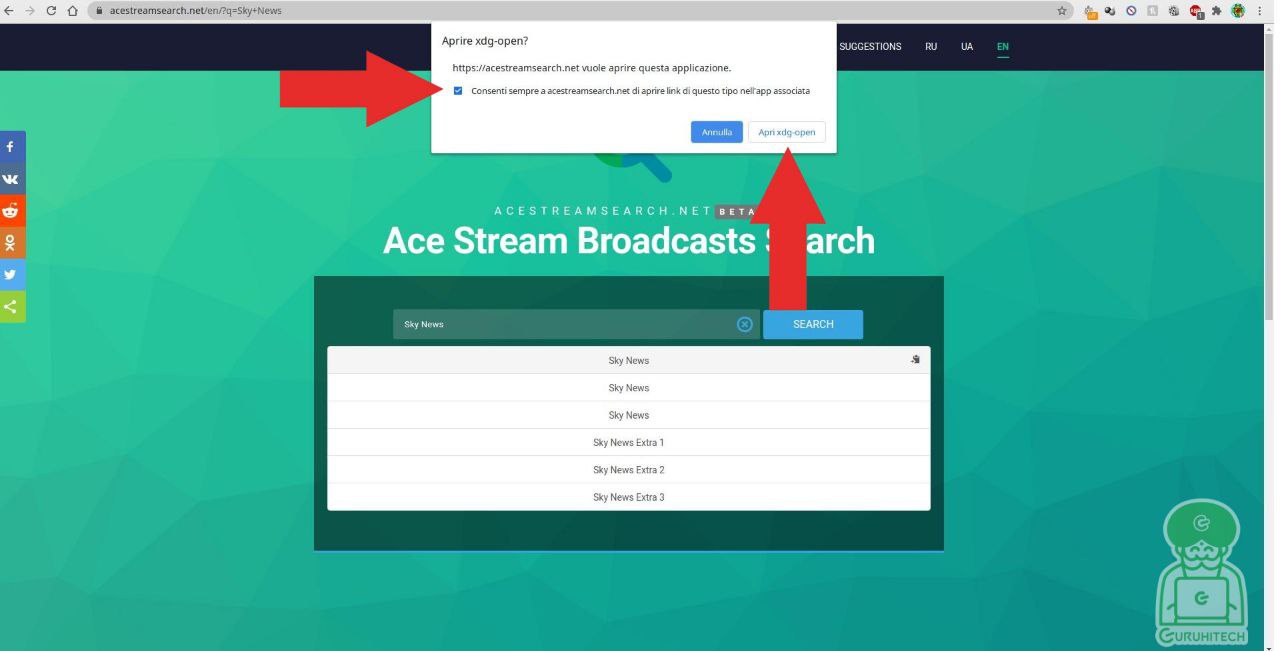Open the browser extensions puzzle menu
Viewport: 1280px width, 651px height.
pyautogui.click(x=1215, y=10)
